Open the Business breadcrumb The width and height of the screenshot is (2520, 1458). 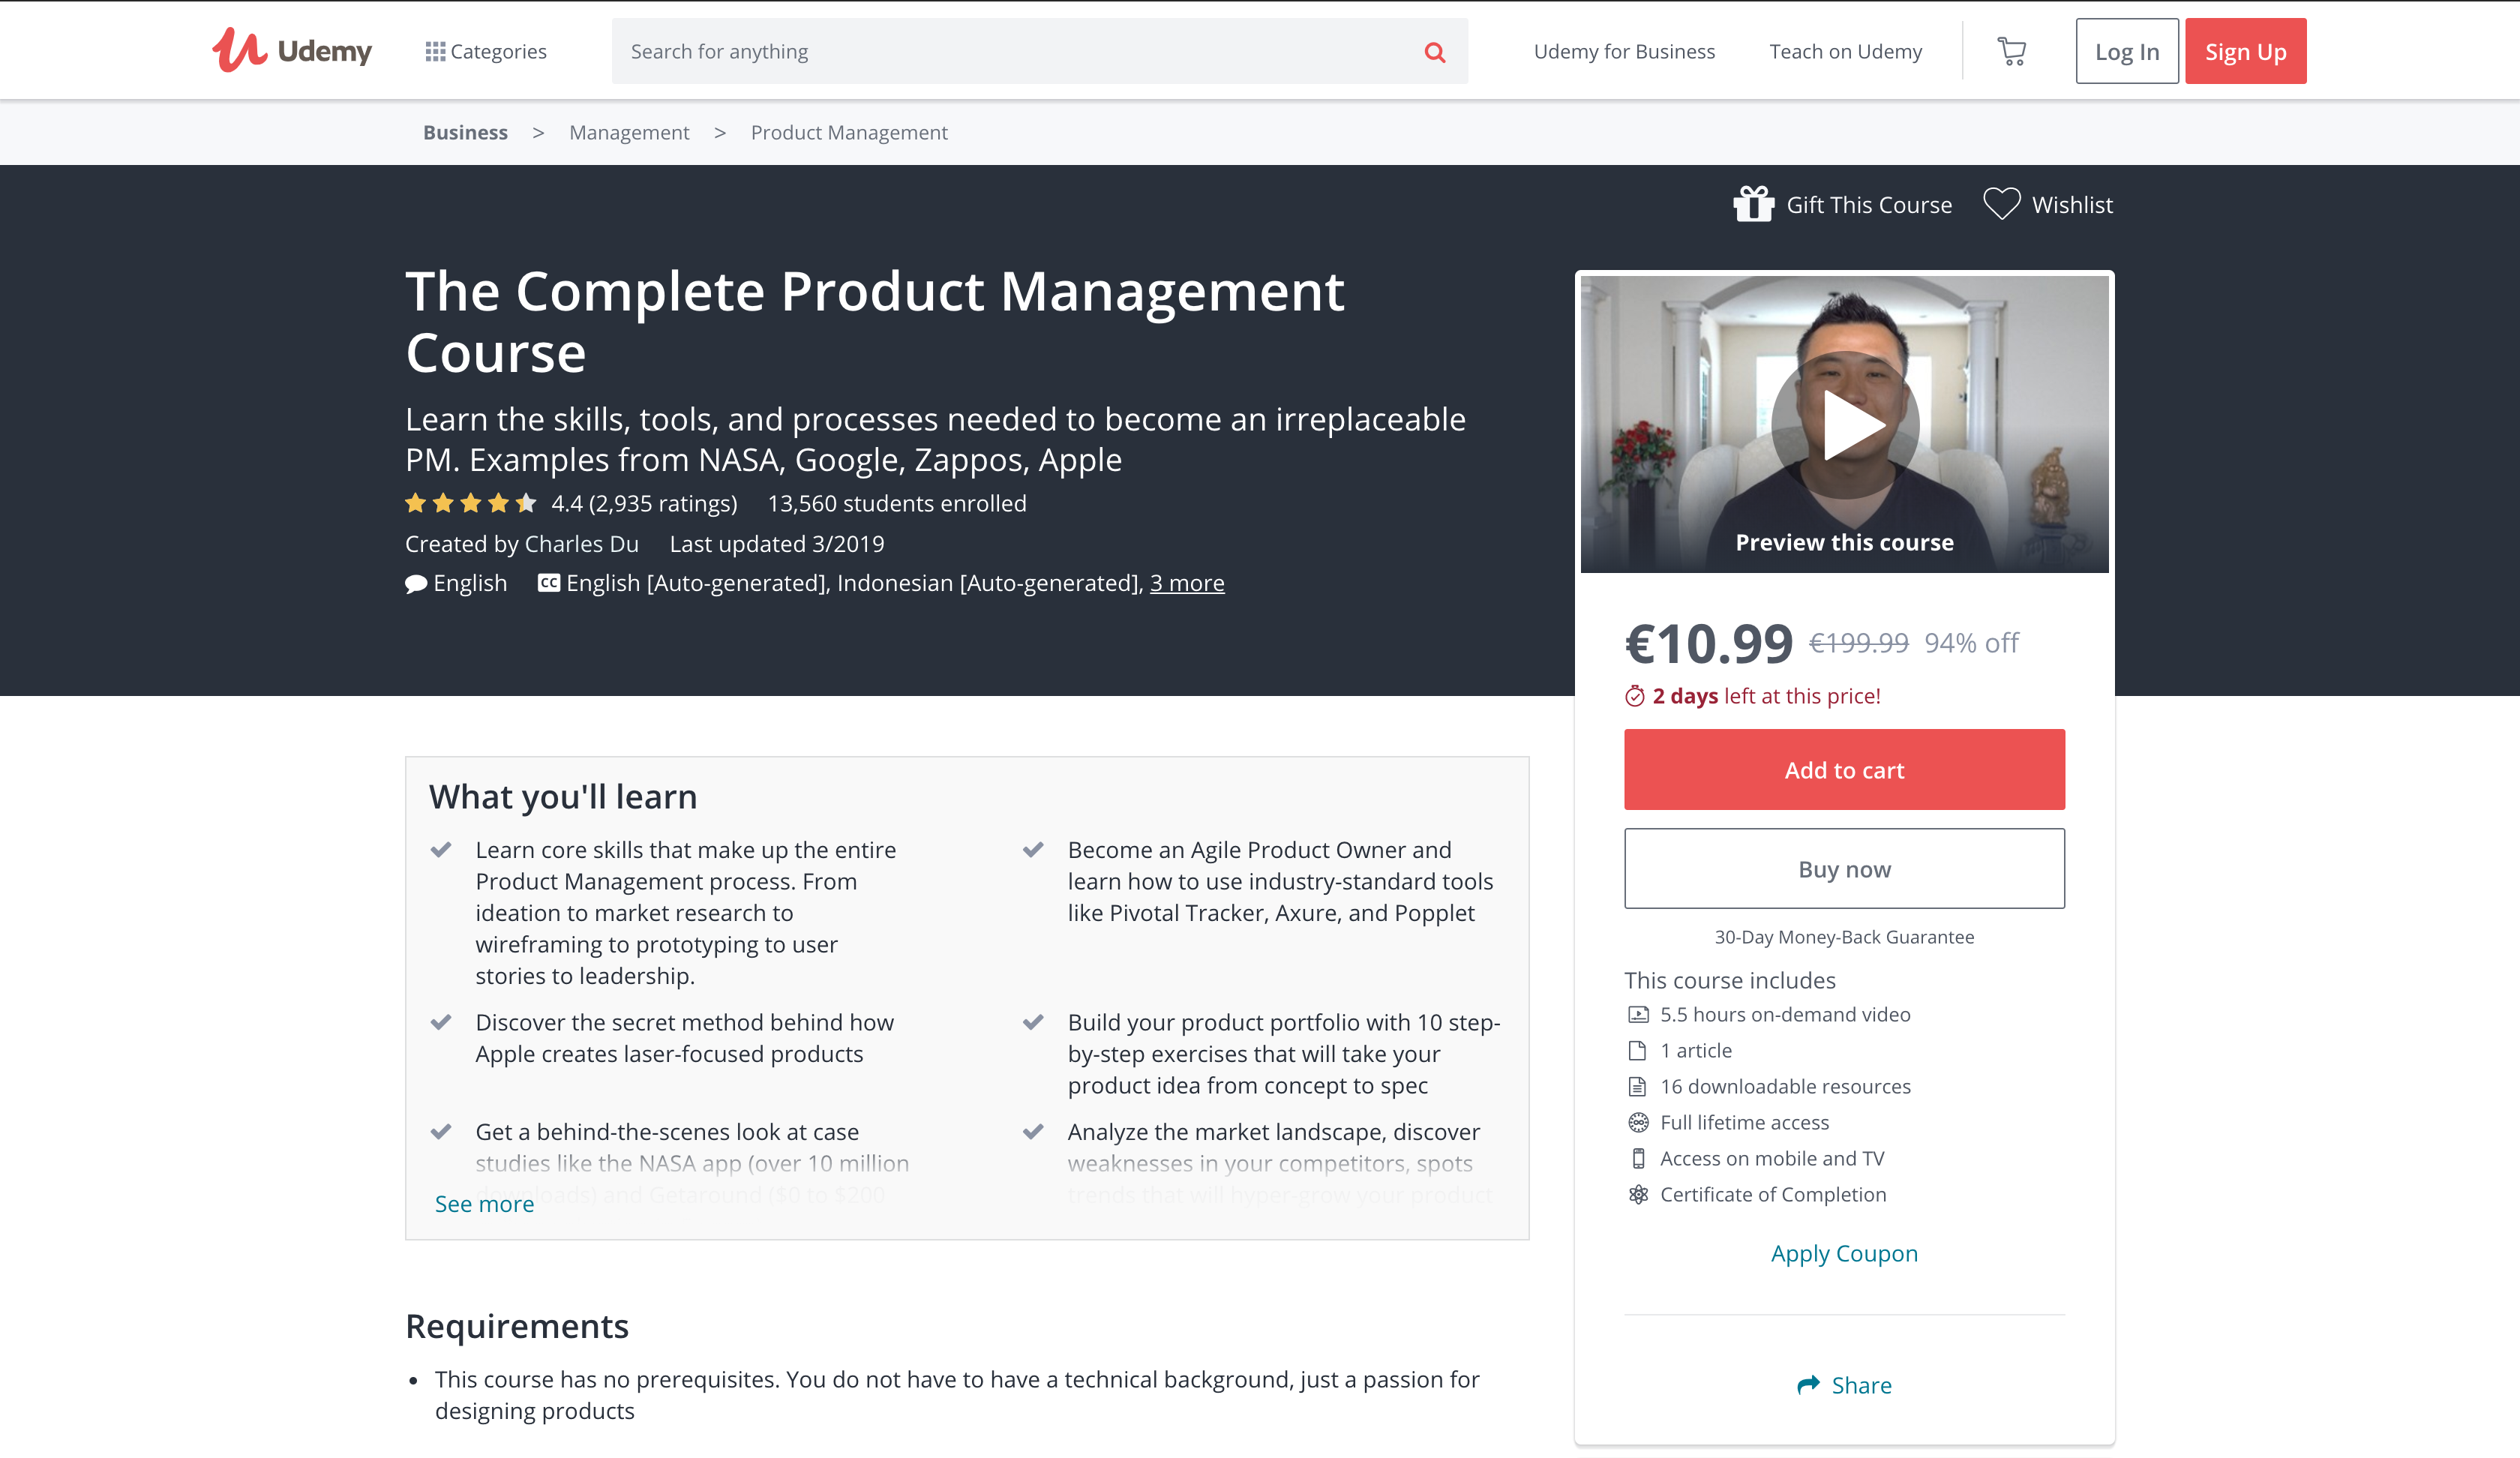coord(464,131)
